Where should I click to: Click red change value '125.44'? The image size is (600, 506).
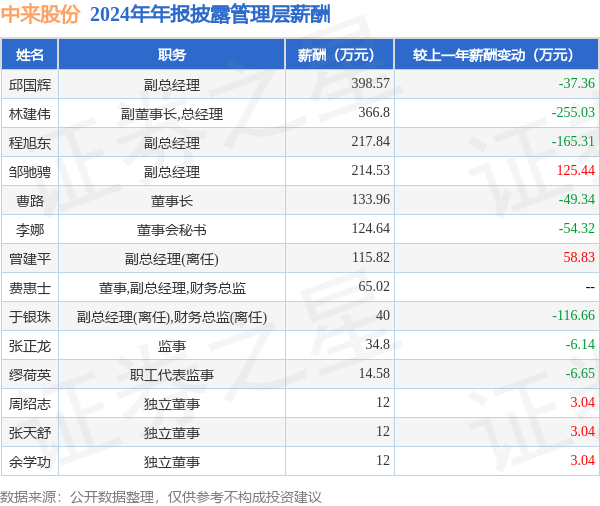576,170
